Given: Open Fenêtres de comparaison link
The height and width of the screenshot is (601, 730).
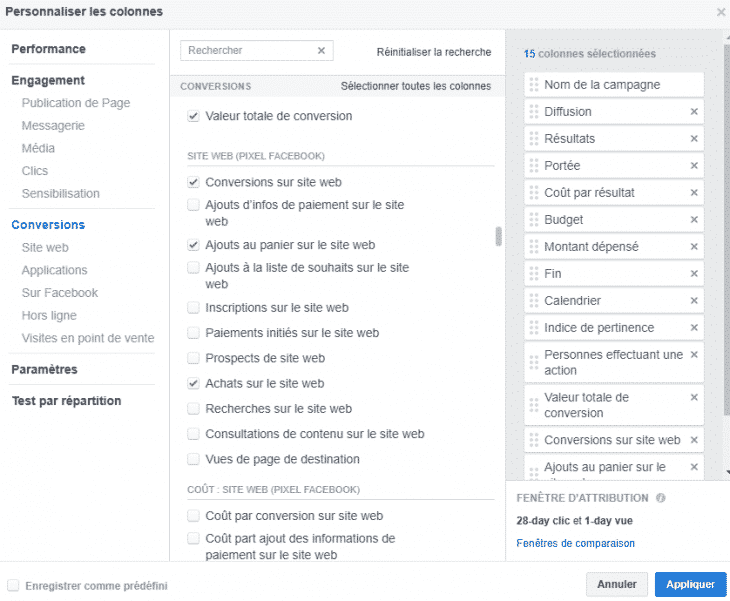Looking at the screenshot, I should [x=575, y=543].
